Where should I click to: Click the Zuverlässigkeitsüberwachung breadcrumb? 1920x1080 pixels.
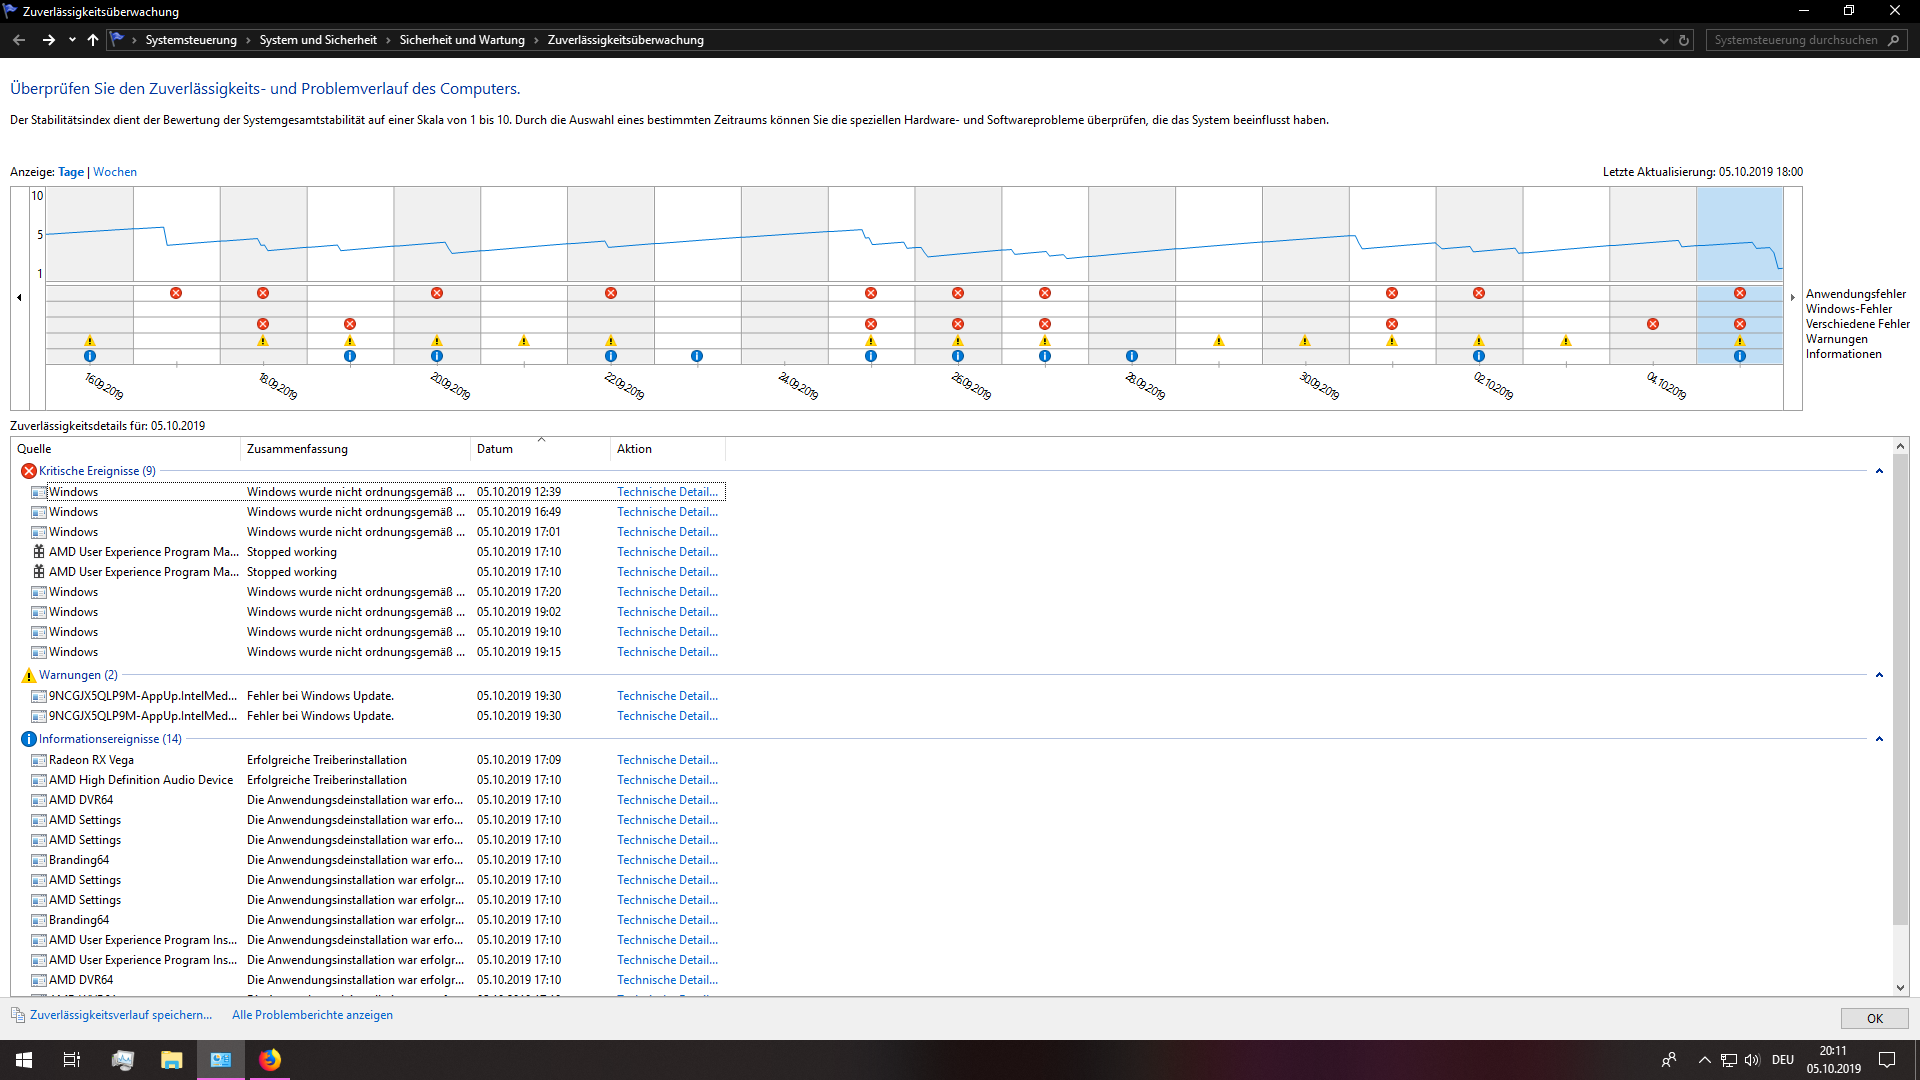[626, 40]
